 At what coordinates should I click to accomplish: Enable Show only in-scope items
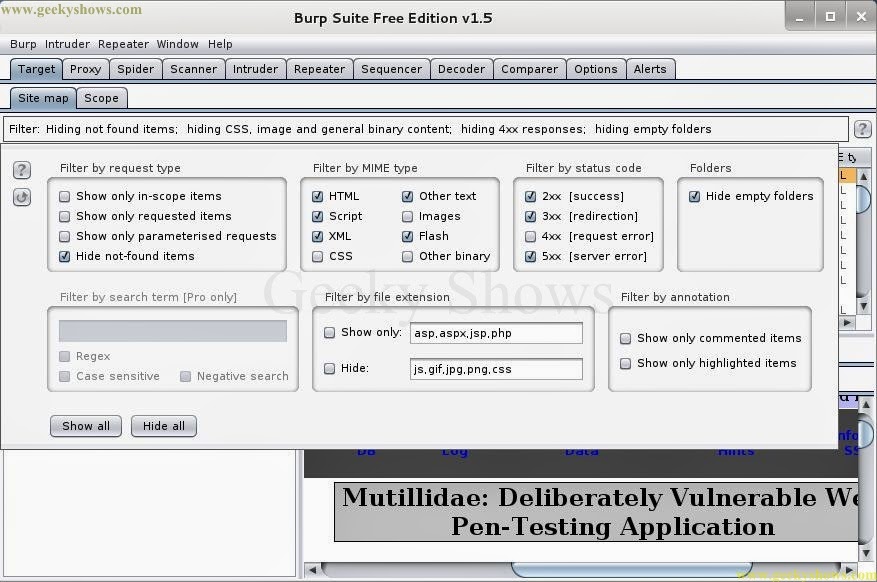(64, 196)
